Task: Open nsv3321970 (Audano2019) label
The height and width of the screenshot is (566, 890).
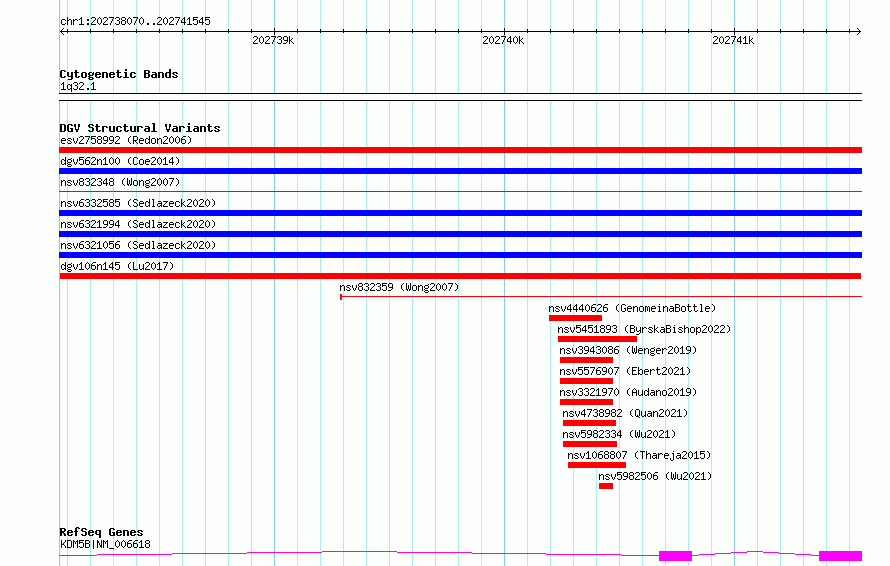Action: point(628,392)
